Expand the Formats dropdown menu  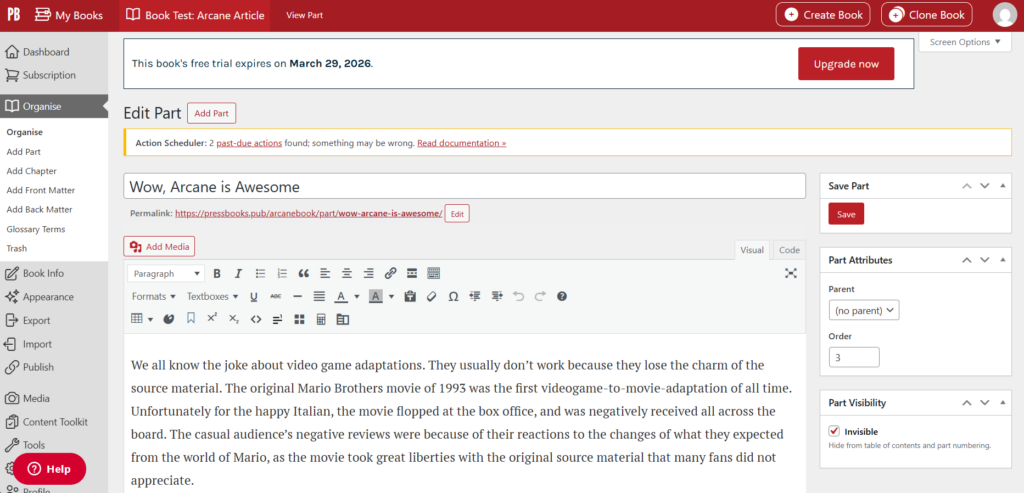pos(153,296)
